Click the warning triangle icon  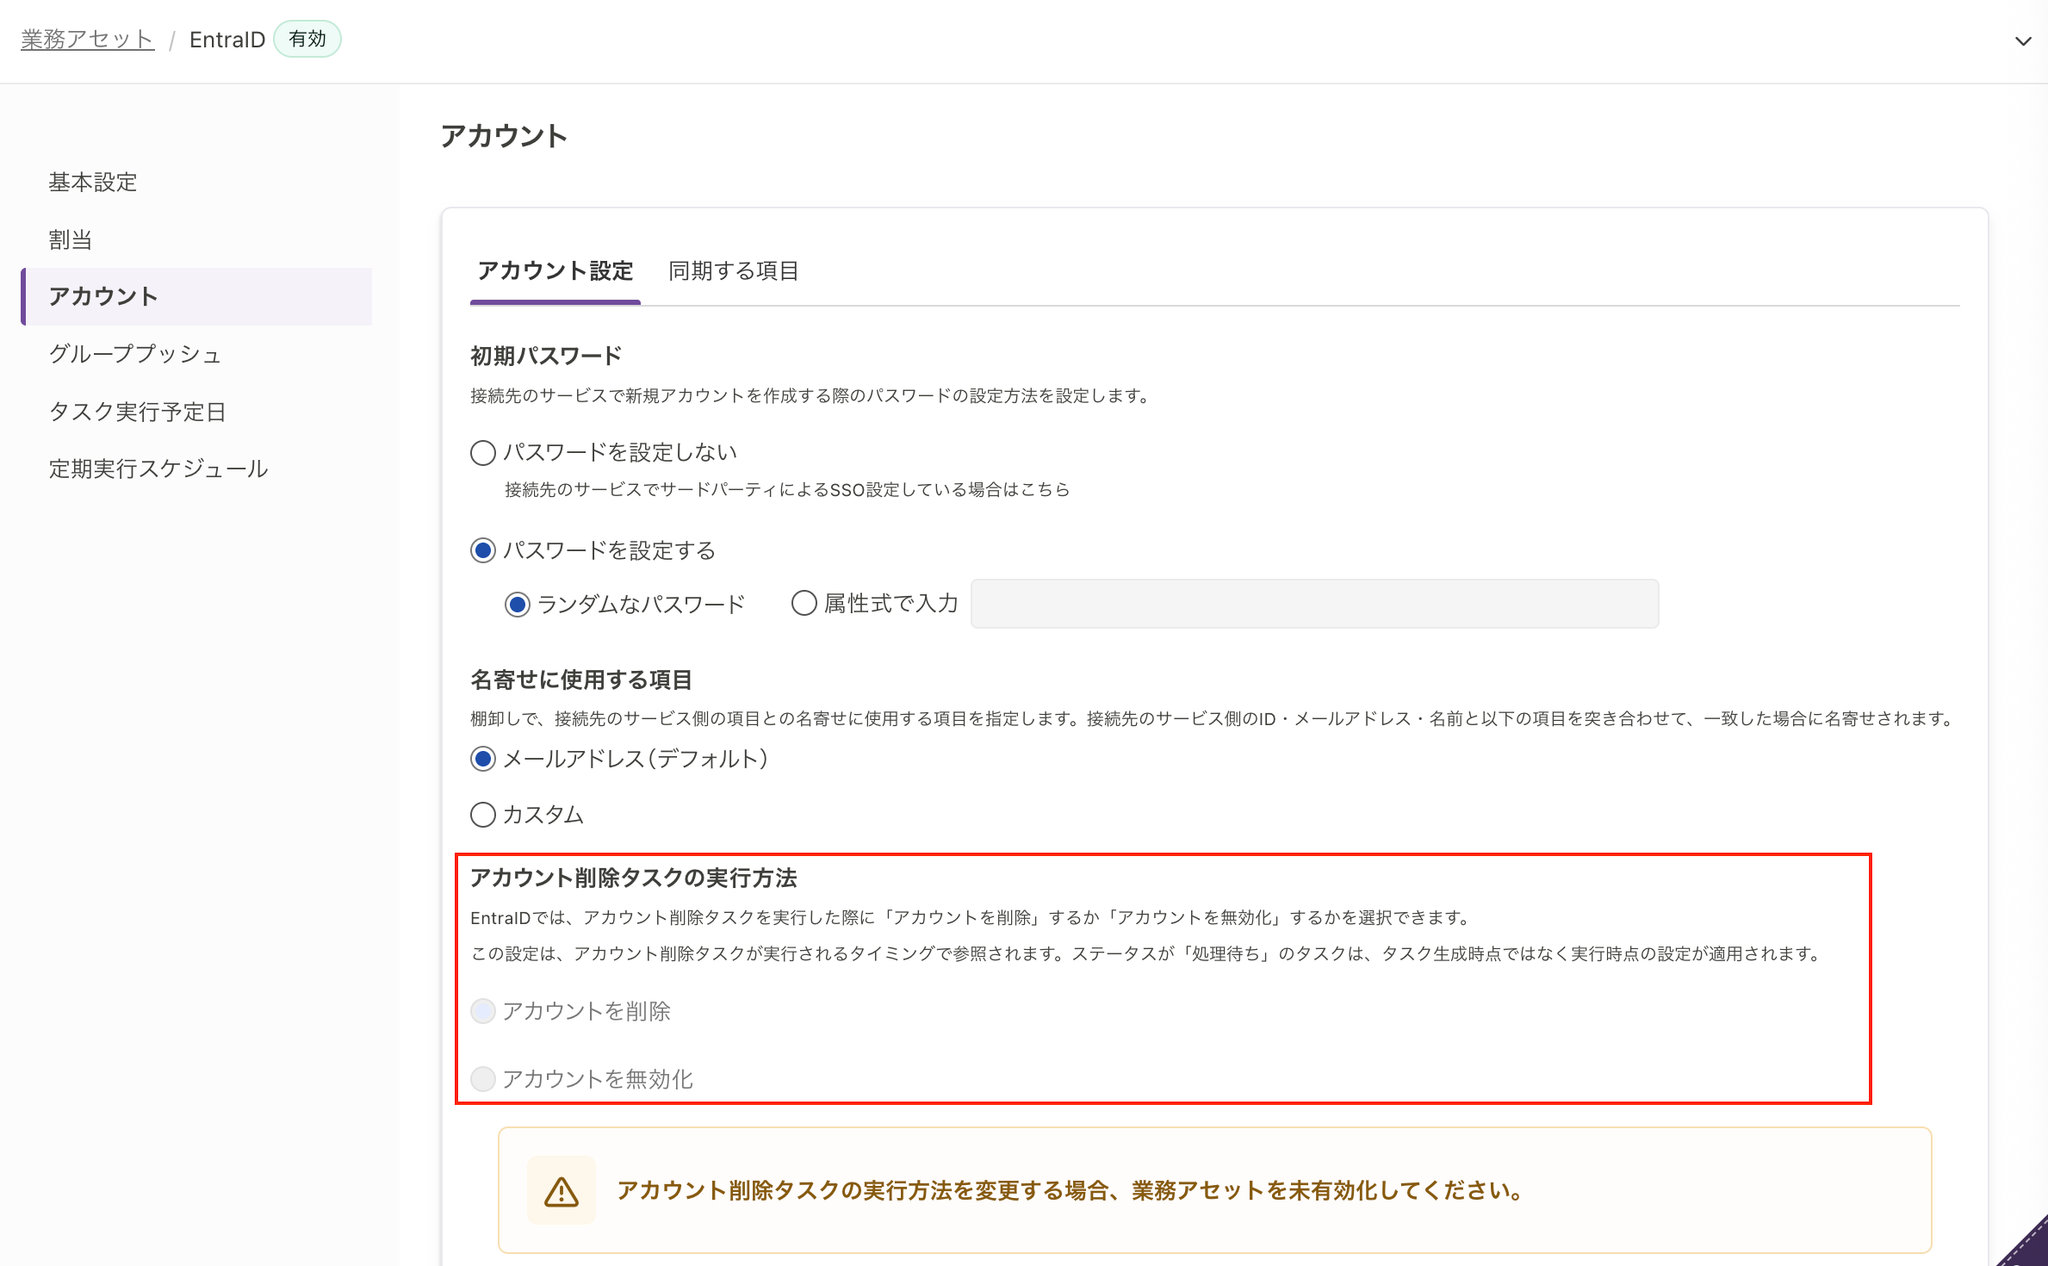(x=561, y=1191)
